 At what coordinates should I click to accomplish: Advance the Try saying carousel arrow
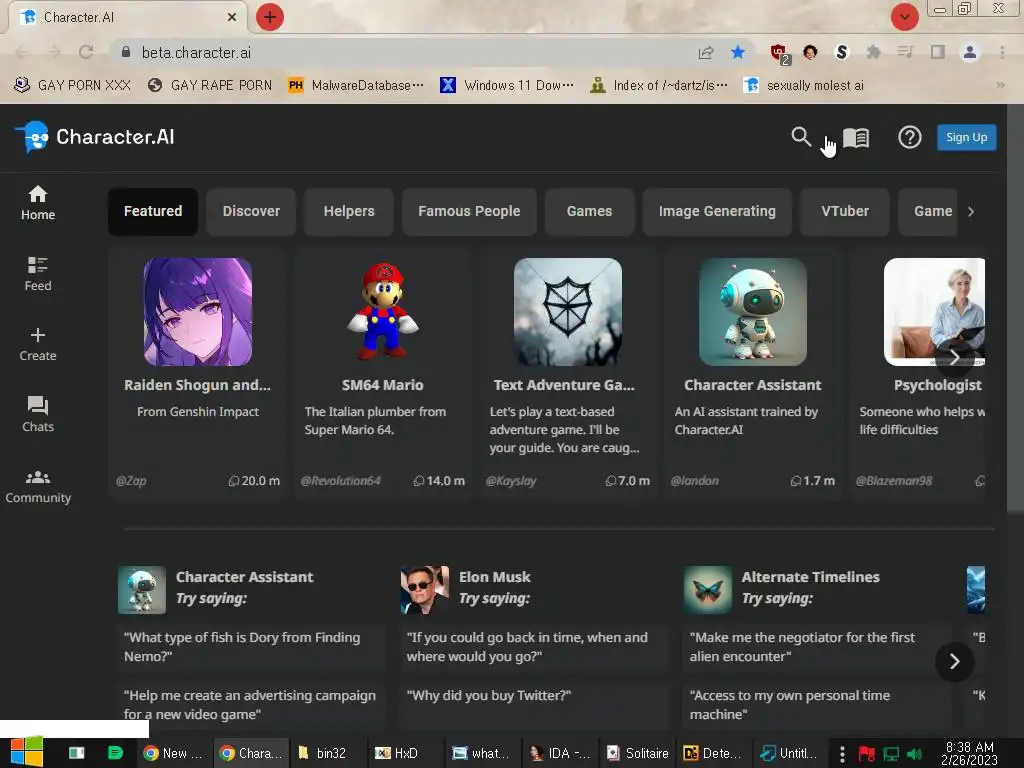click(x=954, y=662)
